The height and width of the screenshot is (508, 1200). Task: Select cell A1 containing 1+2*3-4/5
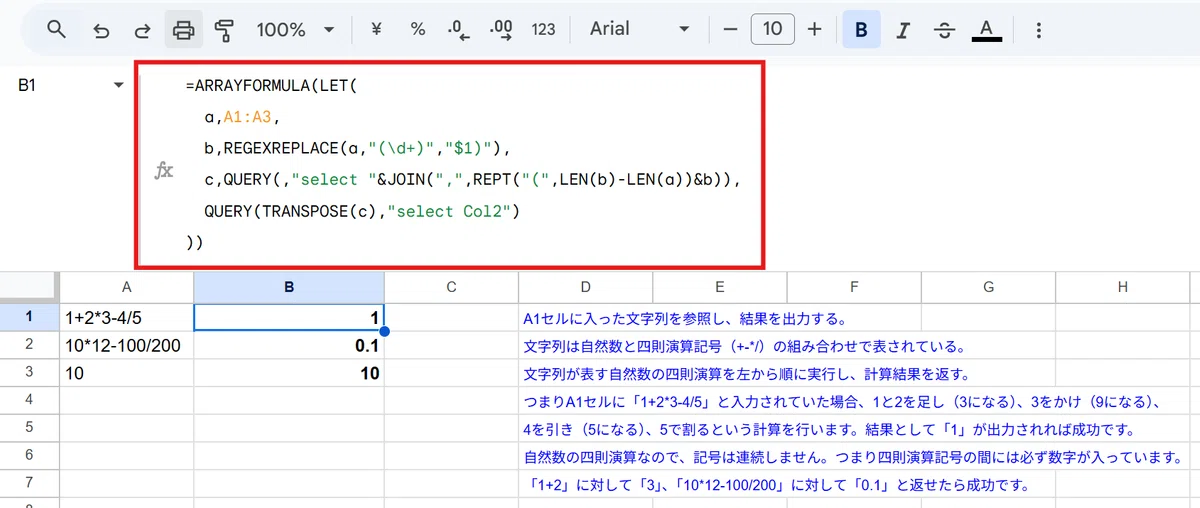coord(127,317)
